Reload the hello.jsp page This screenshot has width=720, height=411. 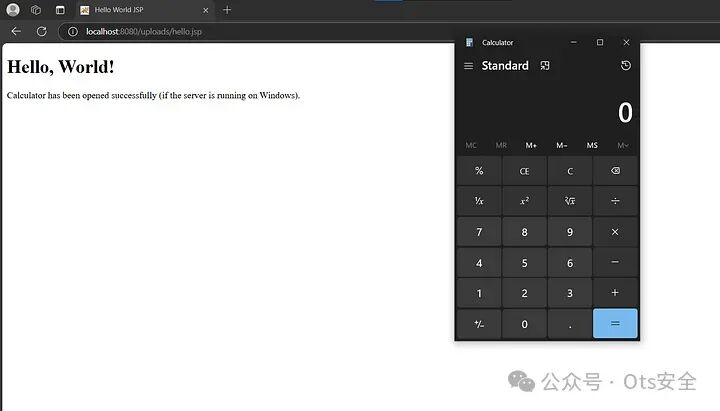coord(41,31)
